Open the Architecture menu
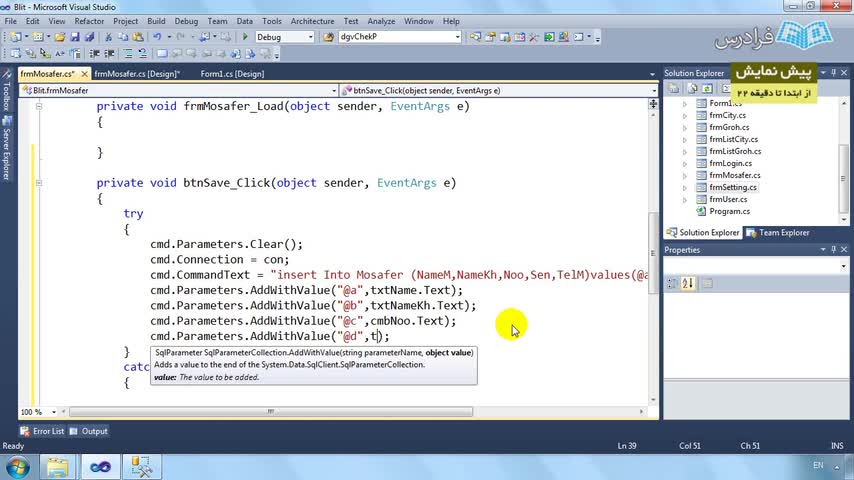The image size is (854, 480). coord(312,21)
